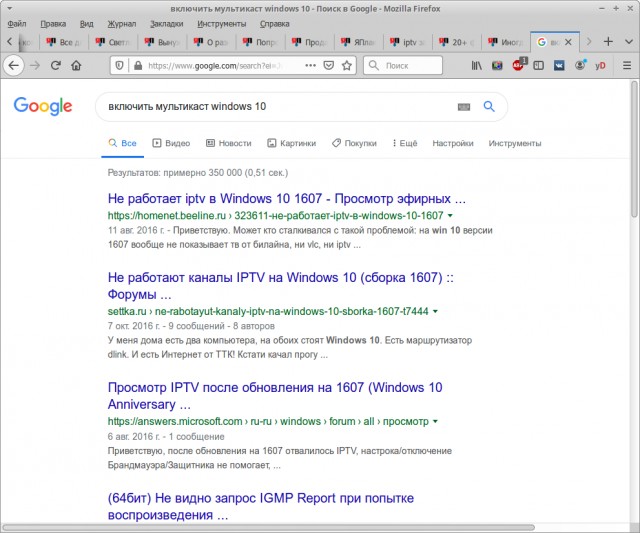Switch to the 'Светл' tab
This screenshot has width=640, height=533.
(x=113, y=42)
